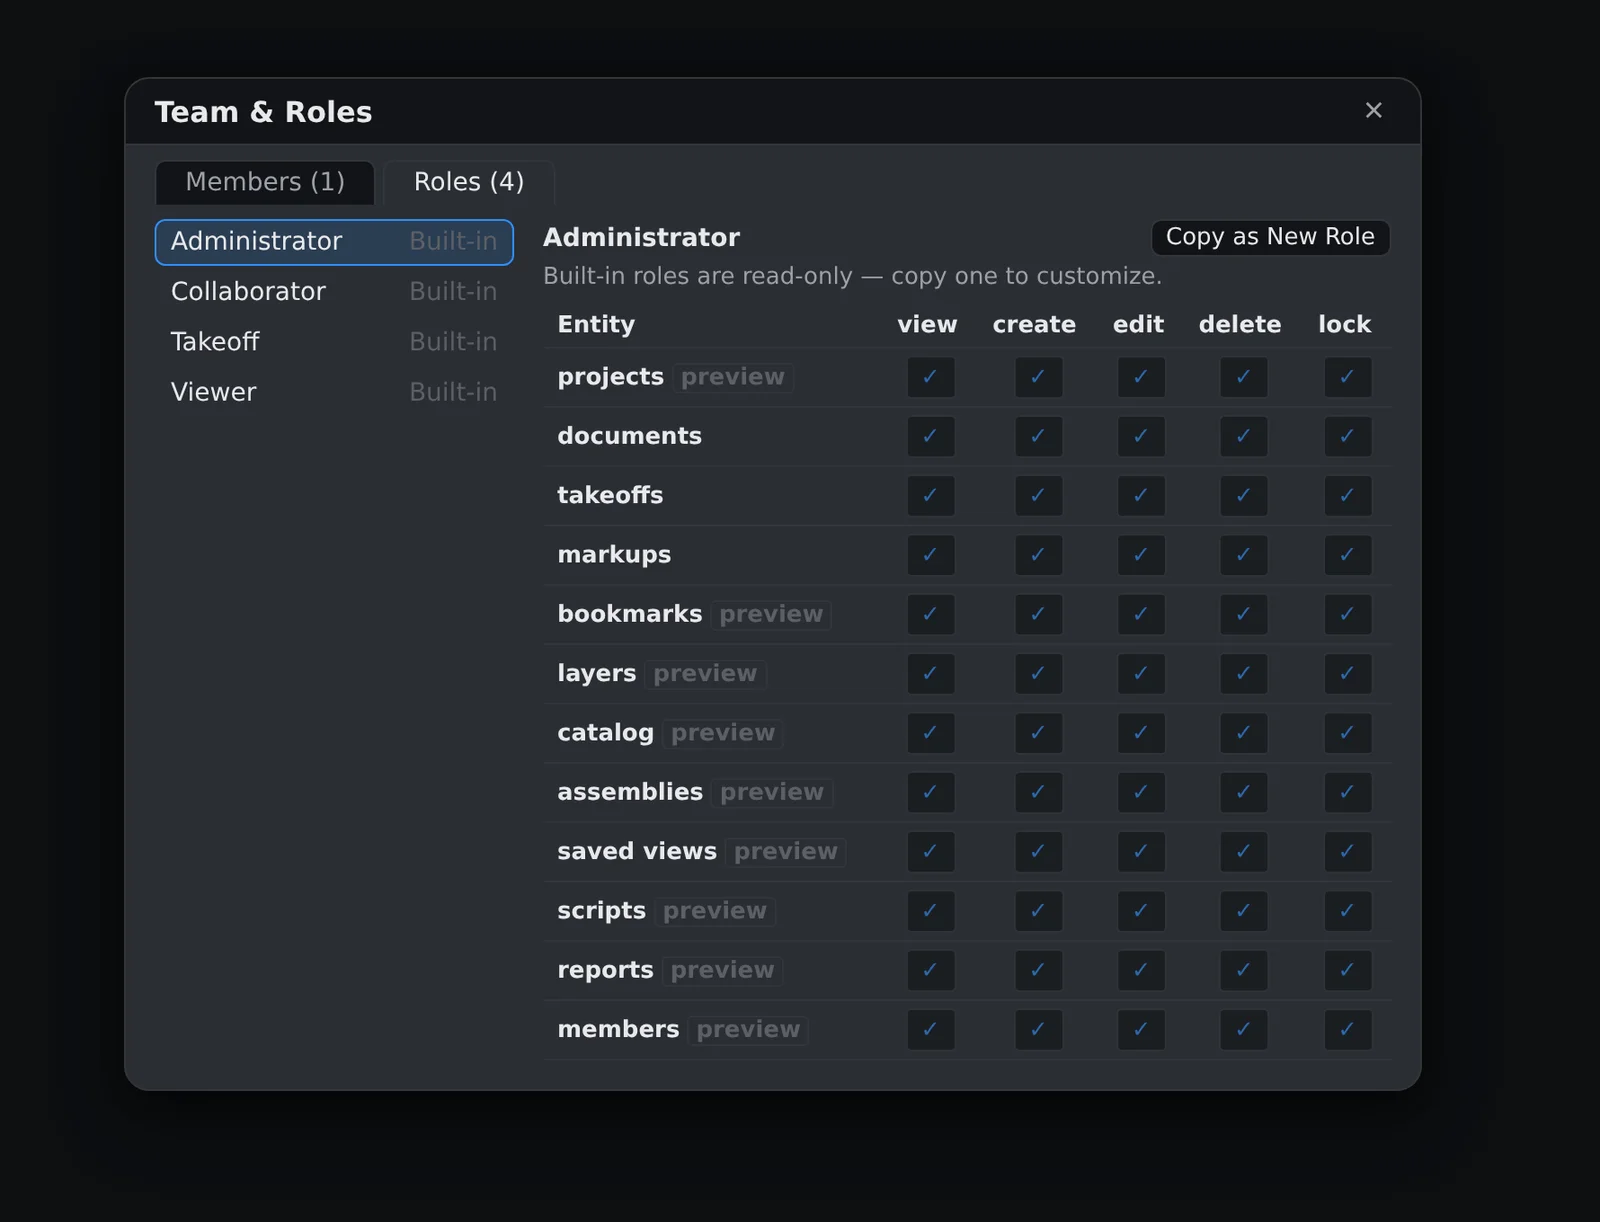The width and height of the screenshot is (1600, 1222).
Task: Toggle bookmarks edit permission checkbox
Action: pyautogui.click(x=1141, y=614)
